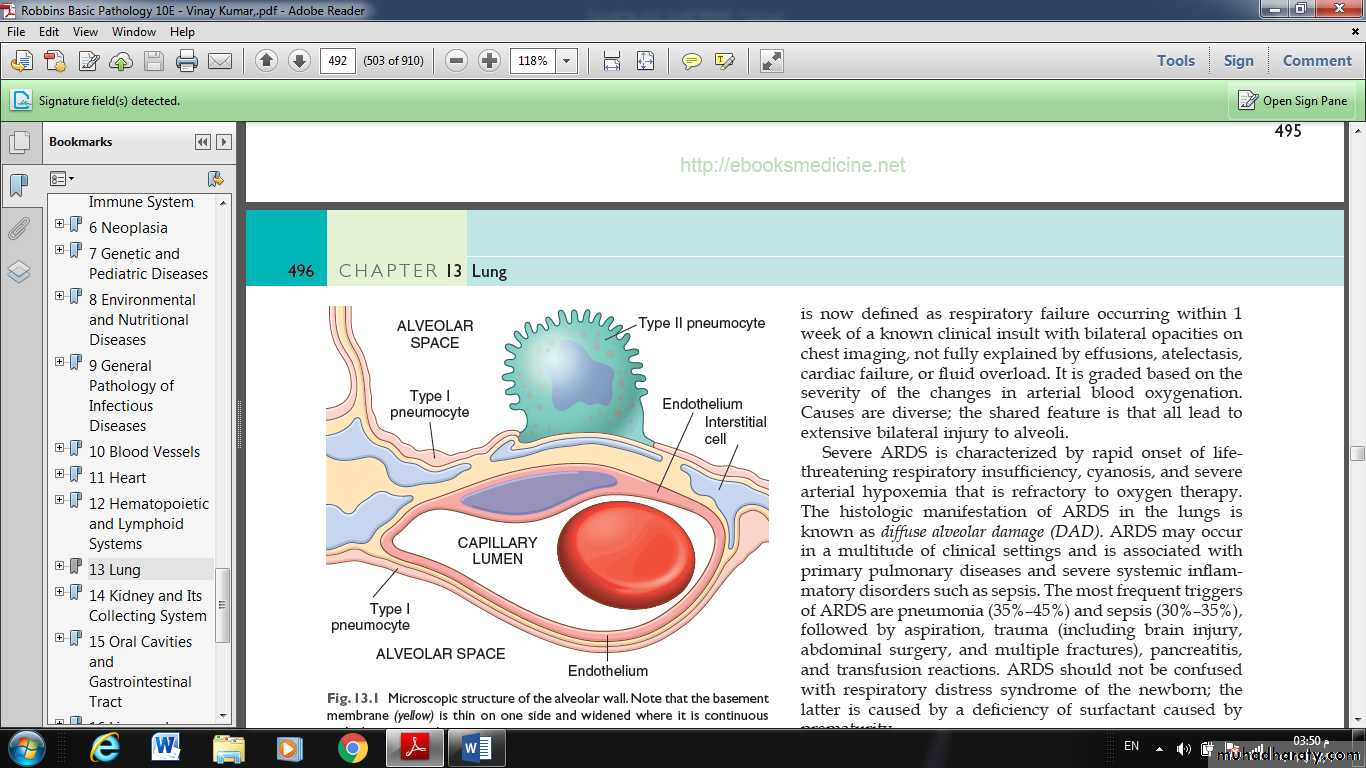Click the Open Sign Pane button
The width and height of the screenshot is (1366, 768).
[1293, 100]
